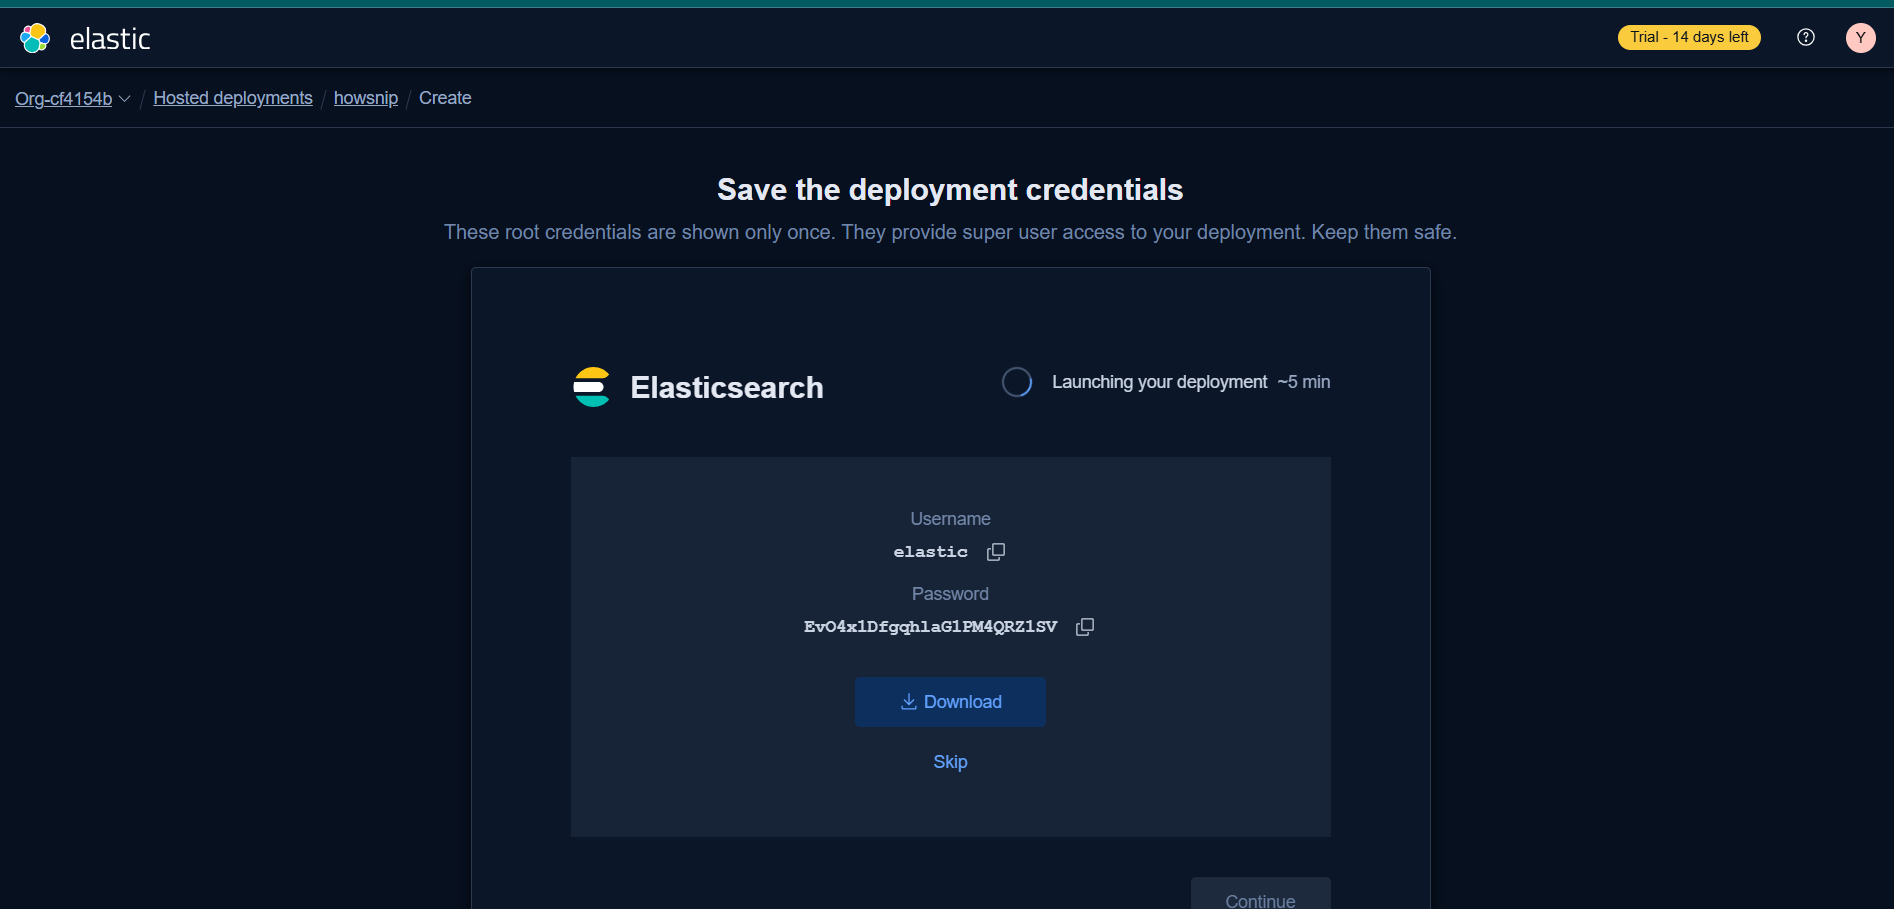Click the deployment loading spinner
The width and height of the screenshot is (1894, 909).
(1017, 382)
